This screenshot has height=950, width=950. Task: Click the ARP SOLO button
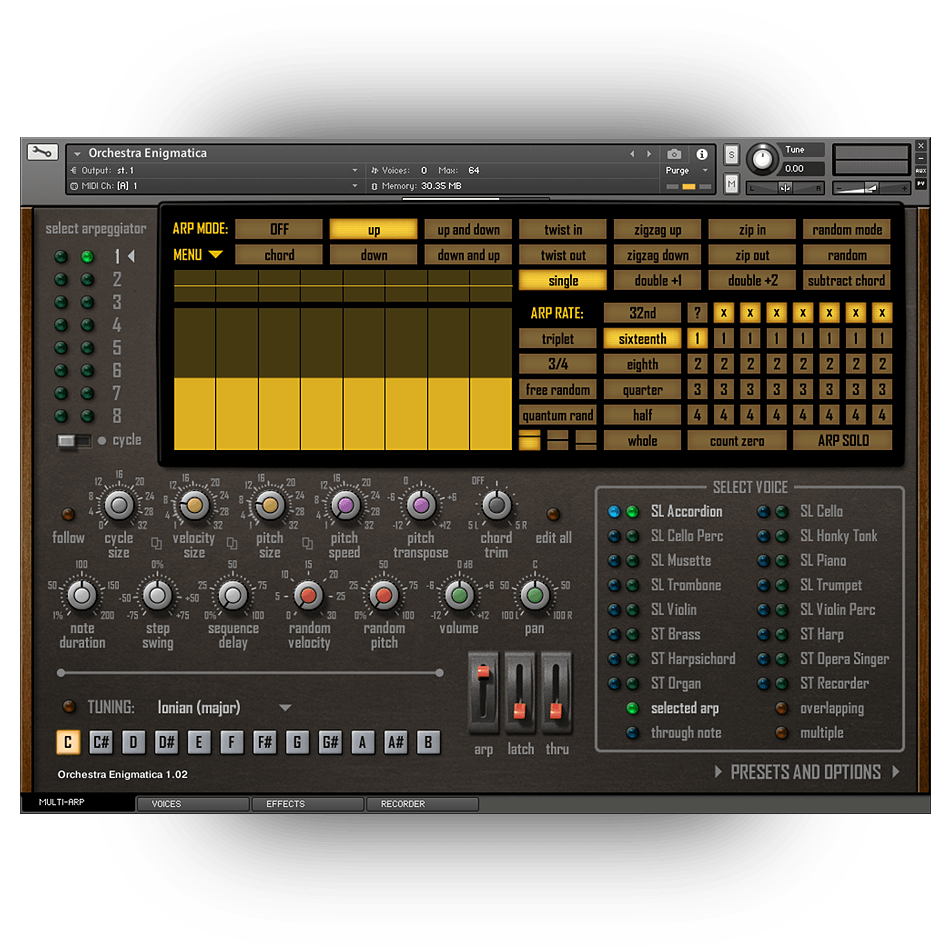(843, 440)
